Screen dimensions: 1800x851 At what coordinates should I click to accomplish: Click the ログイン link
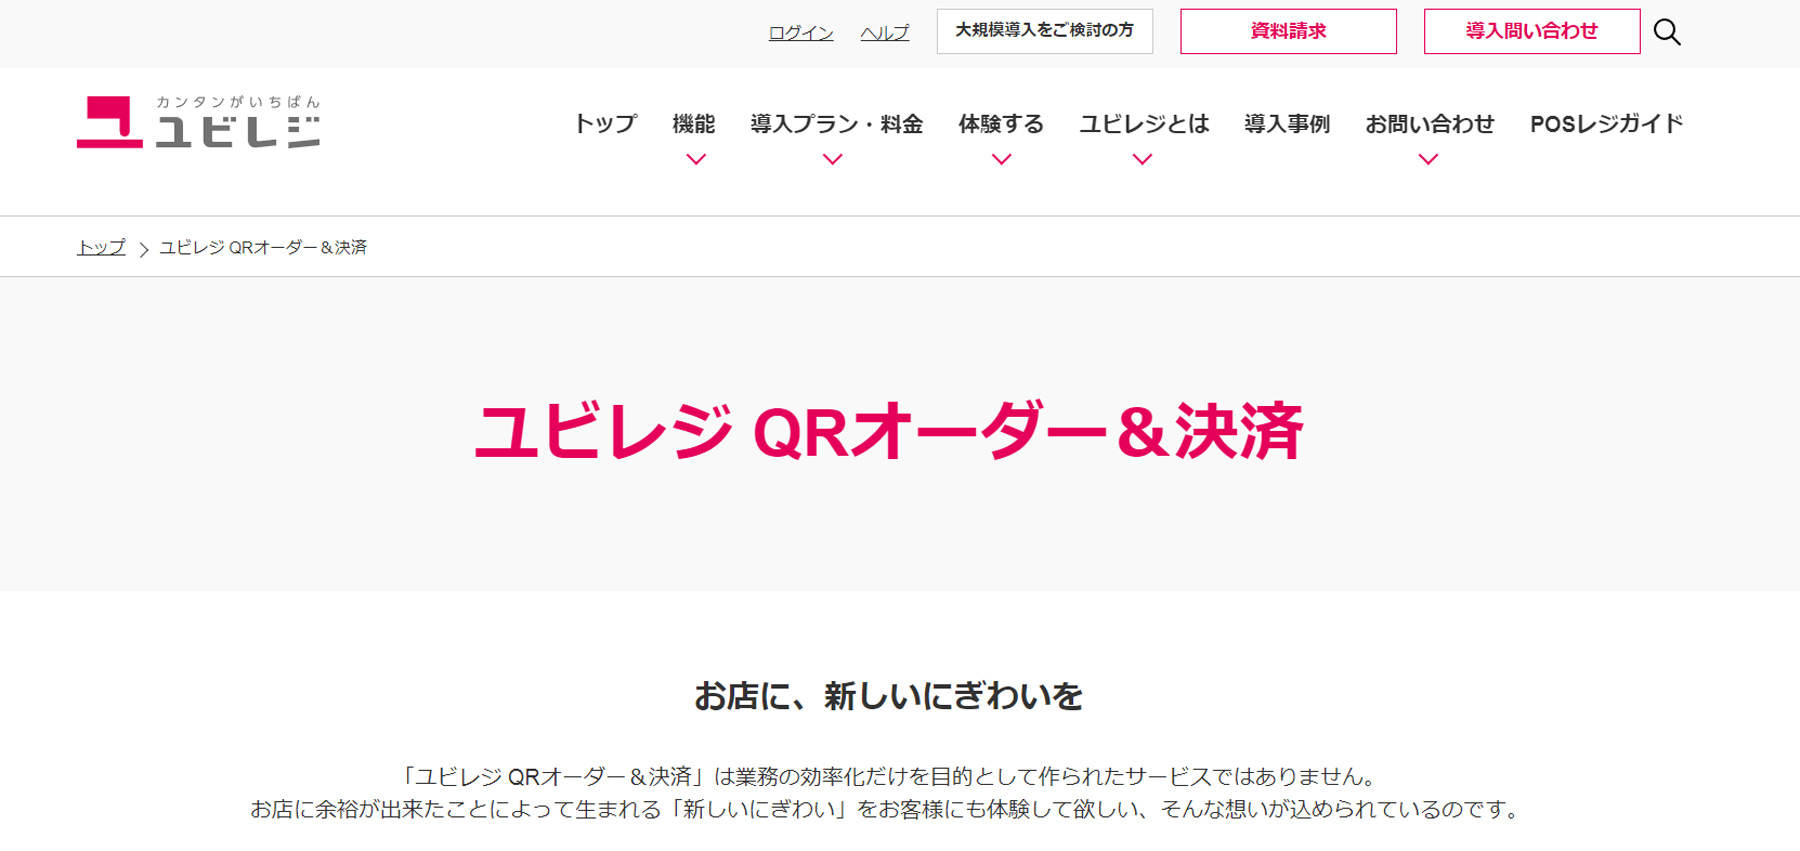click(801, 33)
